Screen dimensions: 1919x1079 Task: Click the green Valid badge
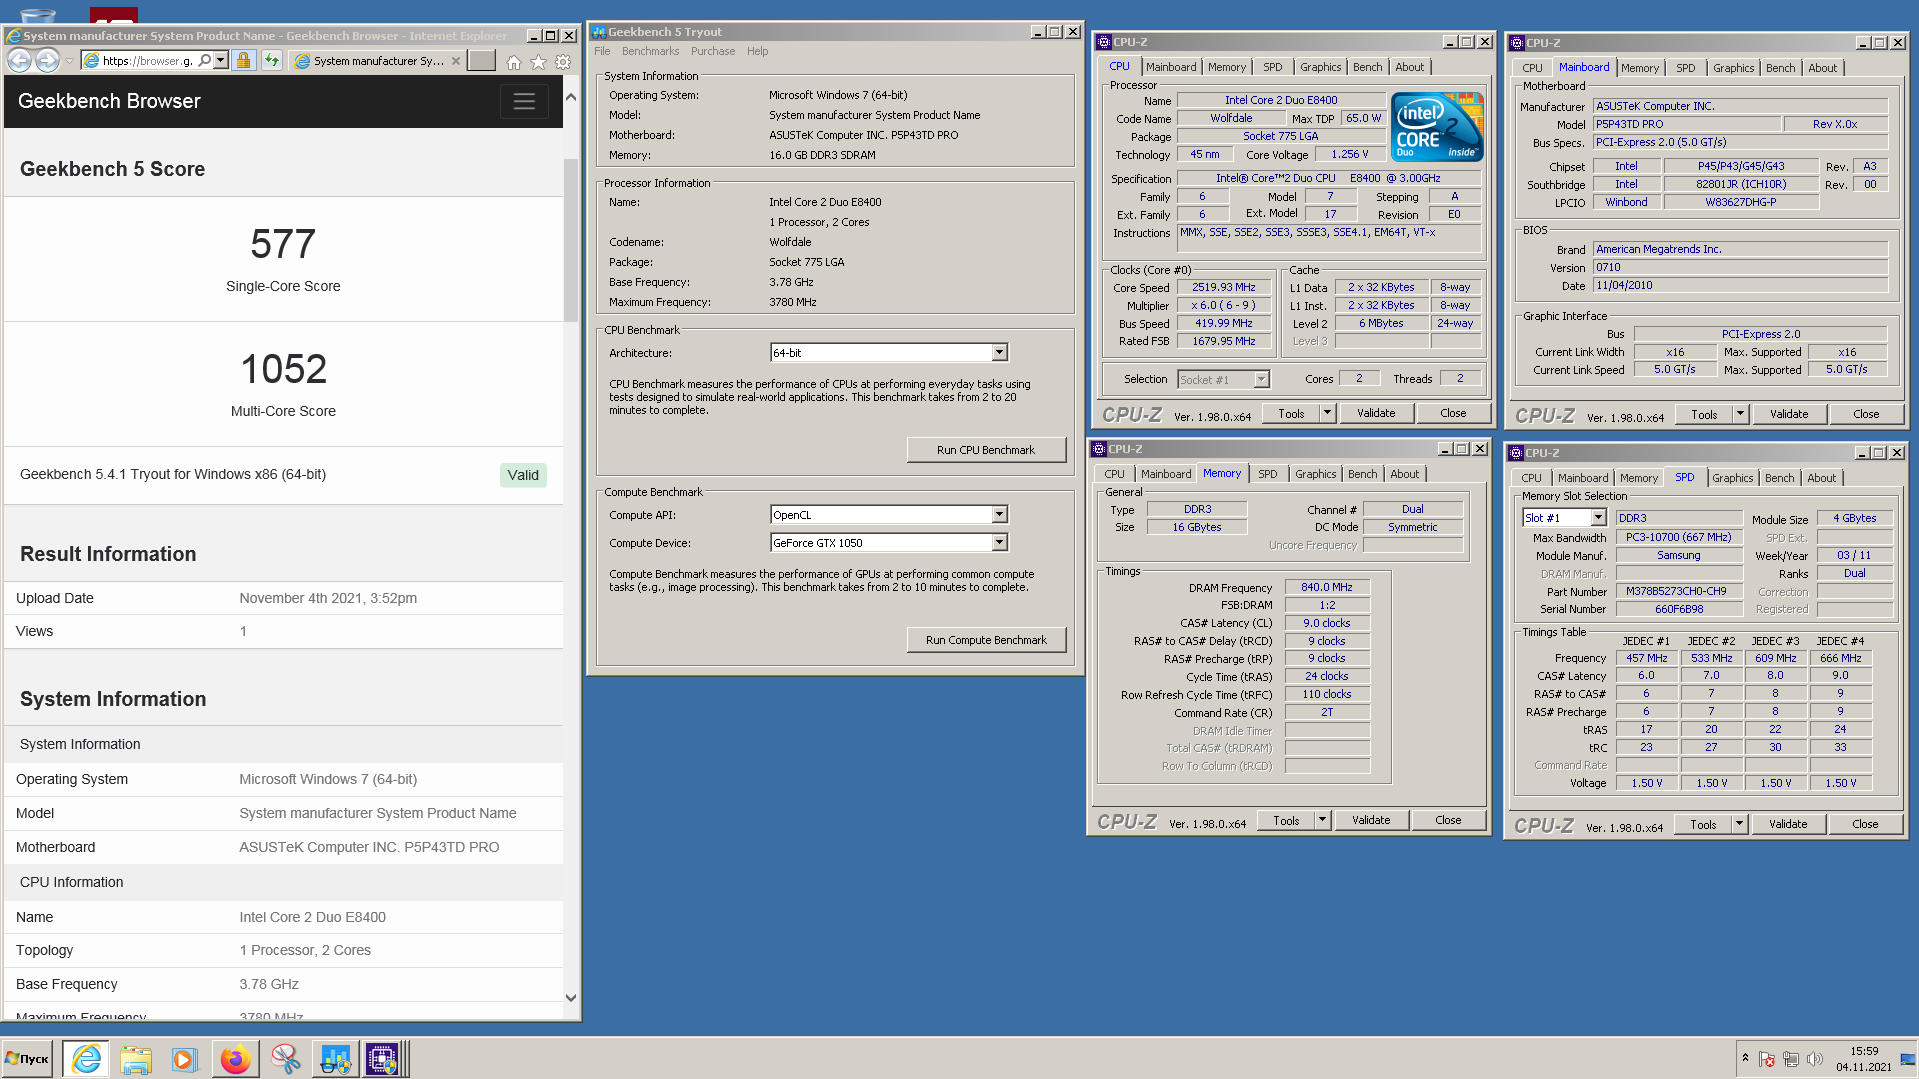pyautogui.click(x=523, y=475)
